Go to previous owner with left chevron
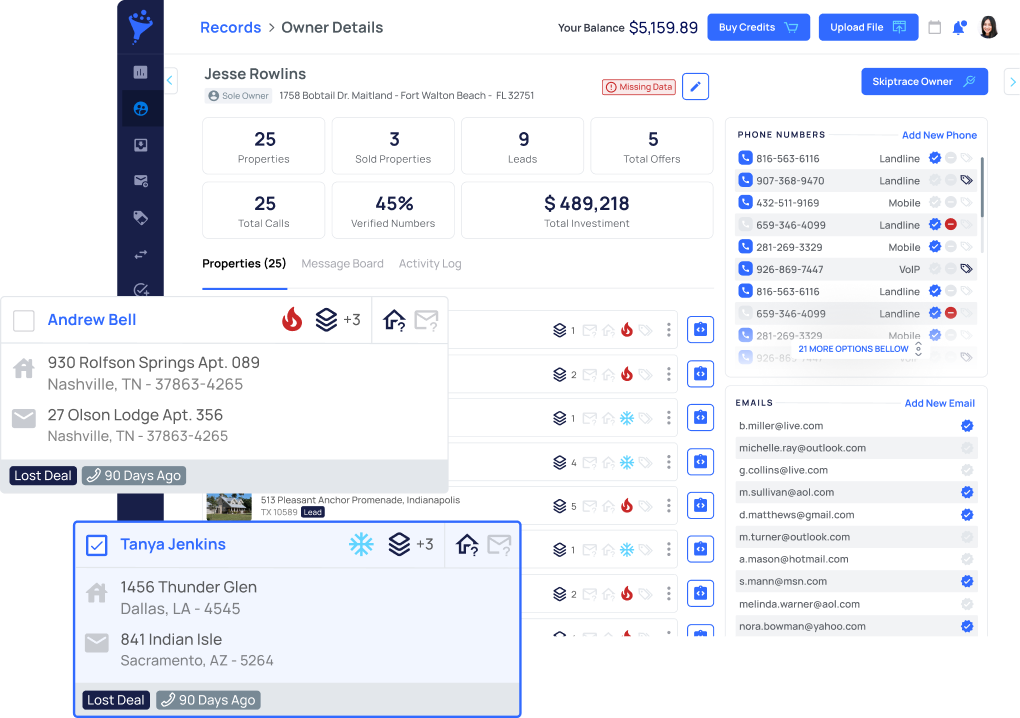Screen dimensions: 1020x718 (170, 81)
